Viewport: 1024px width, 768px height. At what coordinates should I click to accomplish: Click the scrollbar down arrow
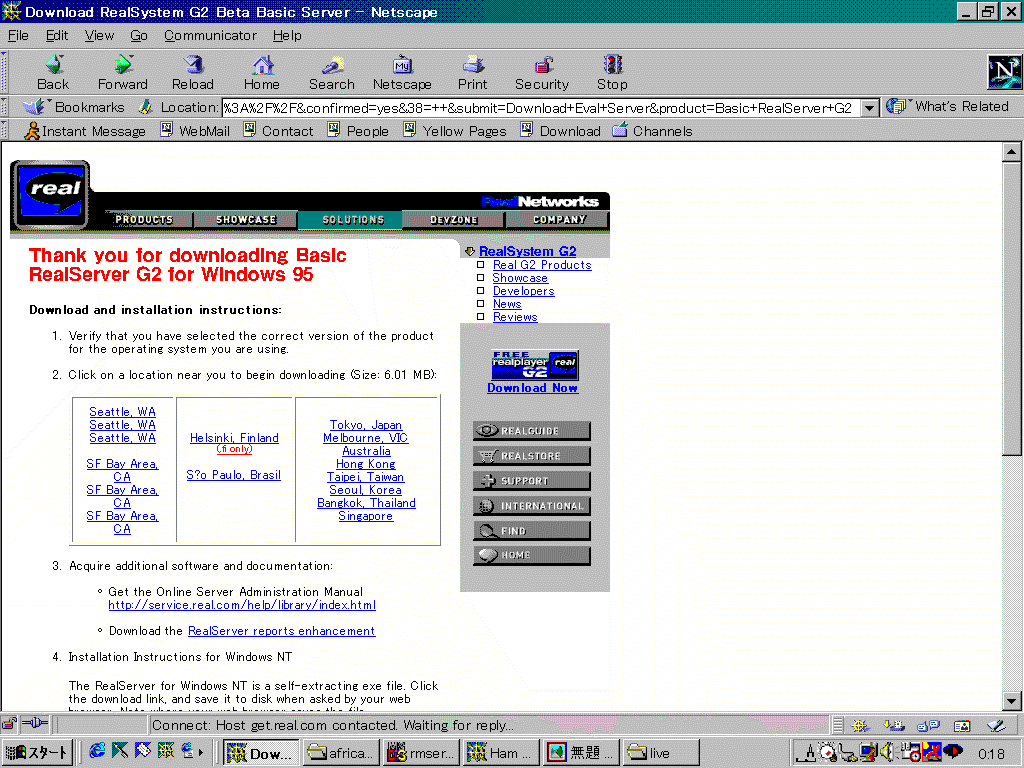pyautogui.click(x=1011, y=701)
